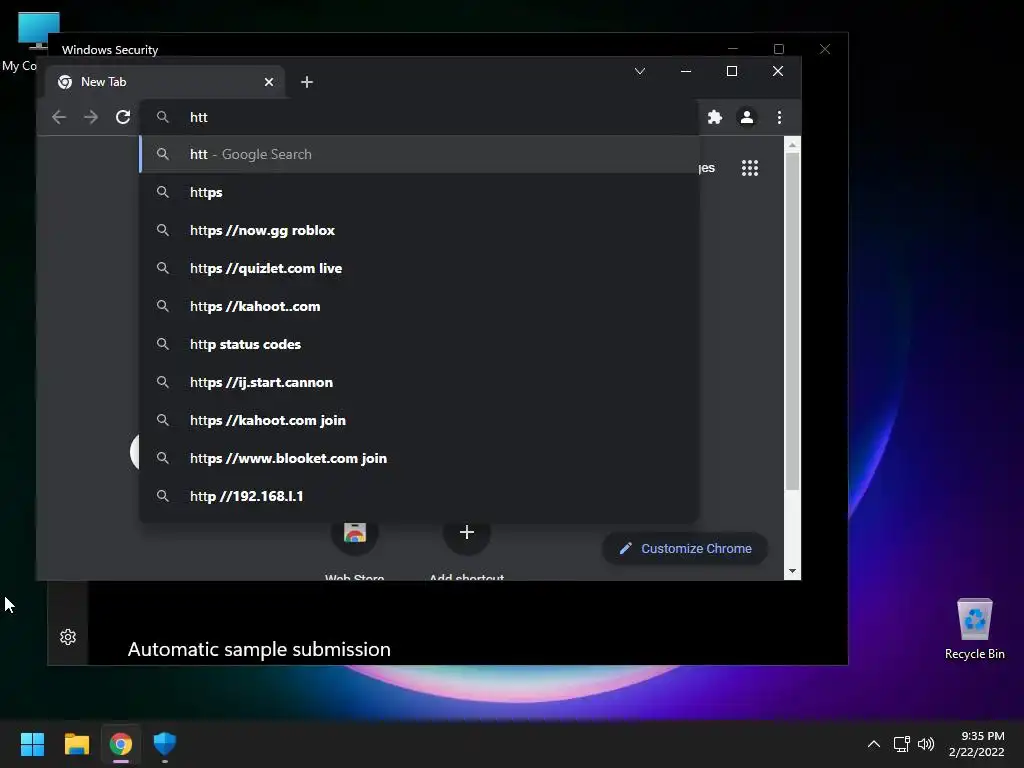The image size is (1024, 768).
Task: Go back with Chrome's back arrow
Action: coord(59,117)
